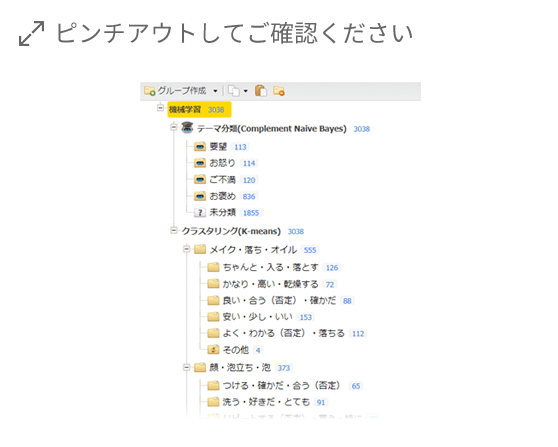Viewport: 558px width, 447px height.
Task: Click the delete group folder icon
Action: pos(279,91)
